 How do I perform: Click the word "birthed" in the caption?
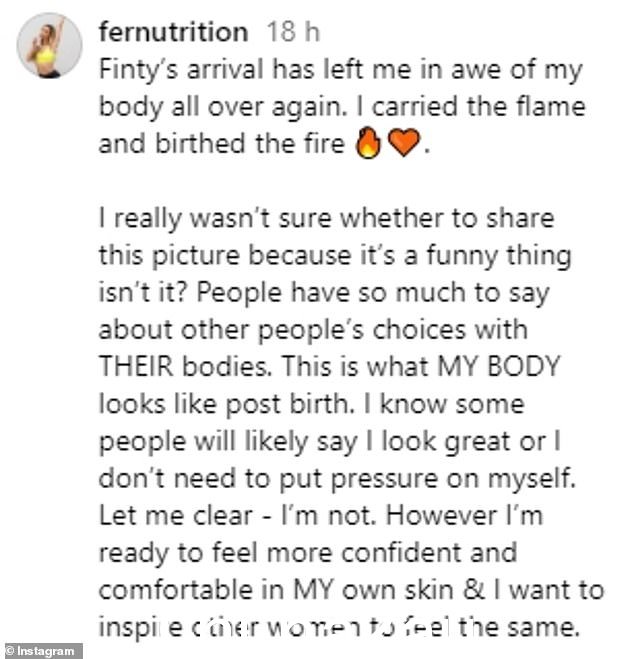coord(200,144)
